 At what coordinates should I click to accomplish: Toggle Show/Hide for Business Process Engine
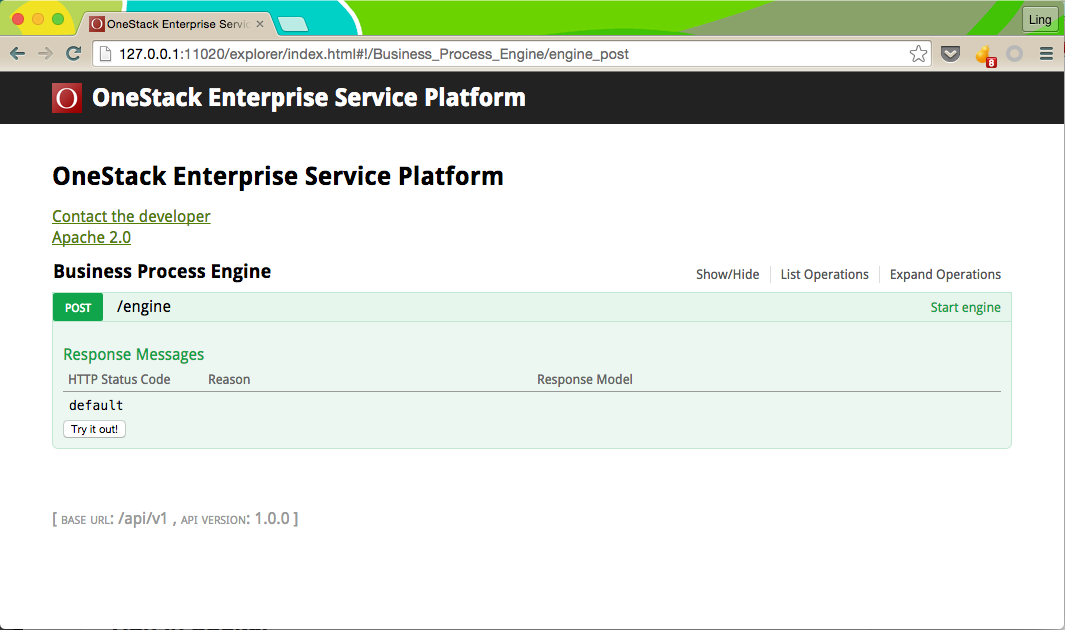[727, 274]
